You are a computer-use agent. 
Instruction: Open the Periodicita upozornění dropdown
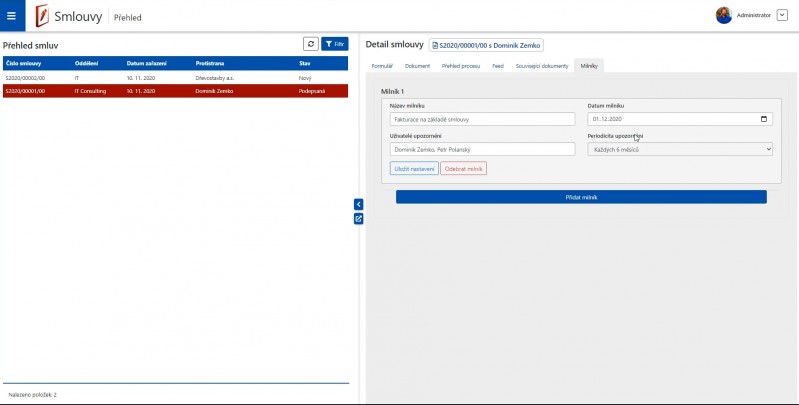tap(680, 149)
